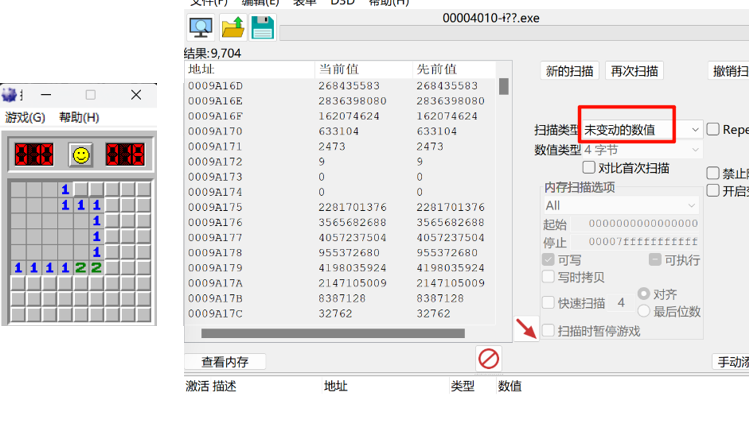Minimize the Minesweeper window

pyautogui.click(x=46, y=95)
